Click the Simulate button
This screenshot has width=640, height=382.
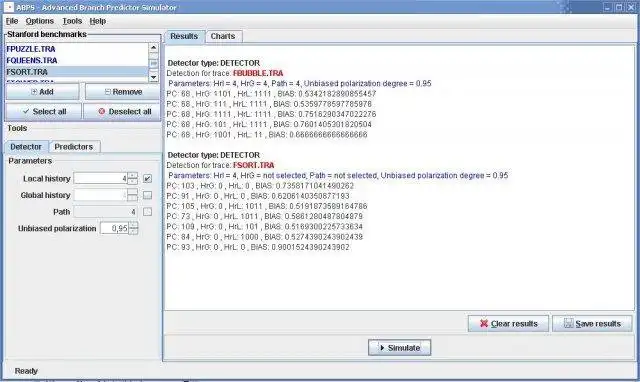pos(400,348)
